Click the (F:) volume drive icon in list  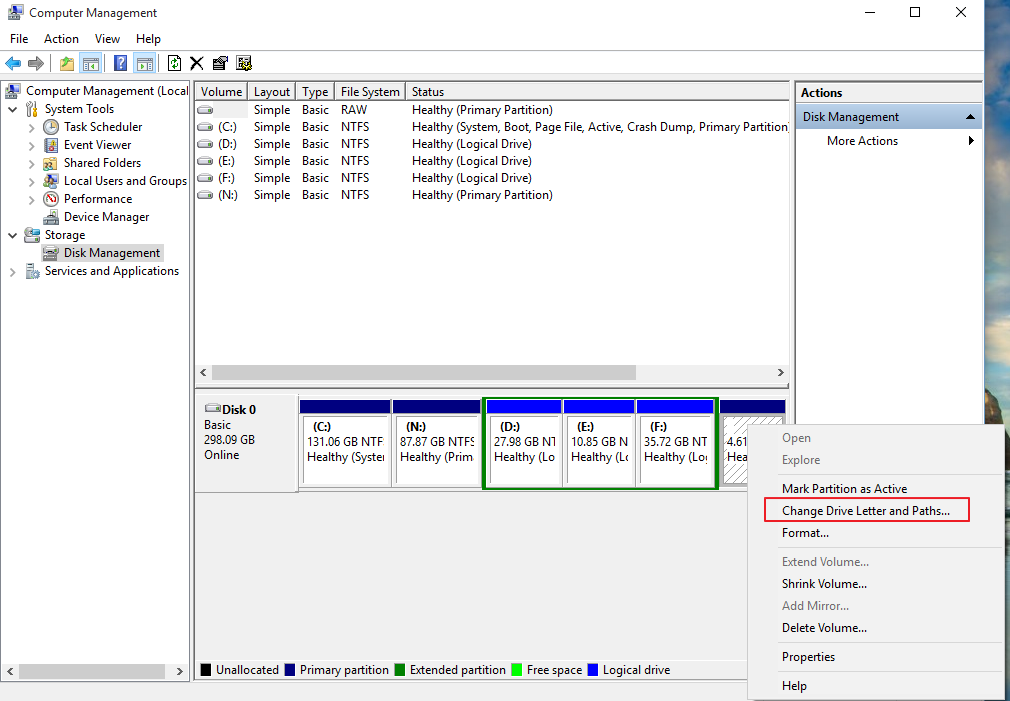point(205,178)
